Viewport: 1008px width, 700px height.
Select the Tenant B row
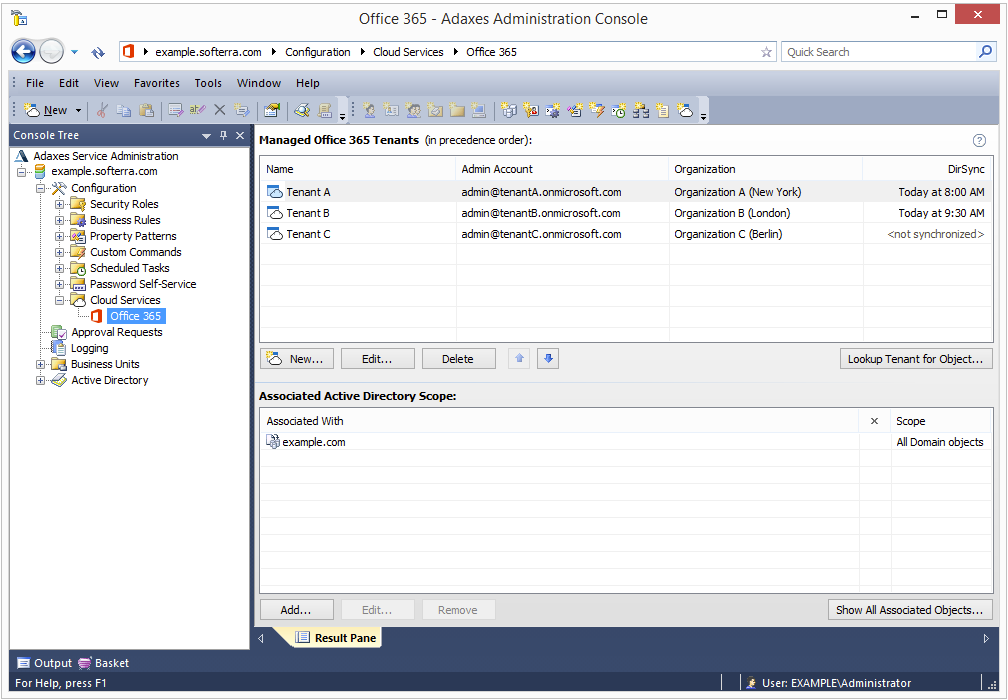(x=626, y=213)
